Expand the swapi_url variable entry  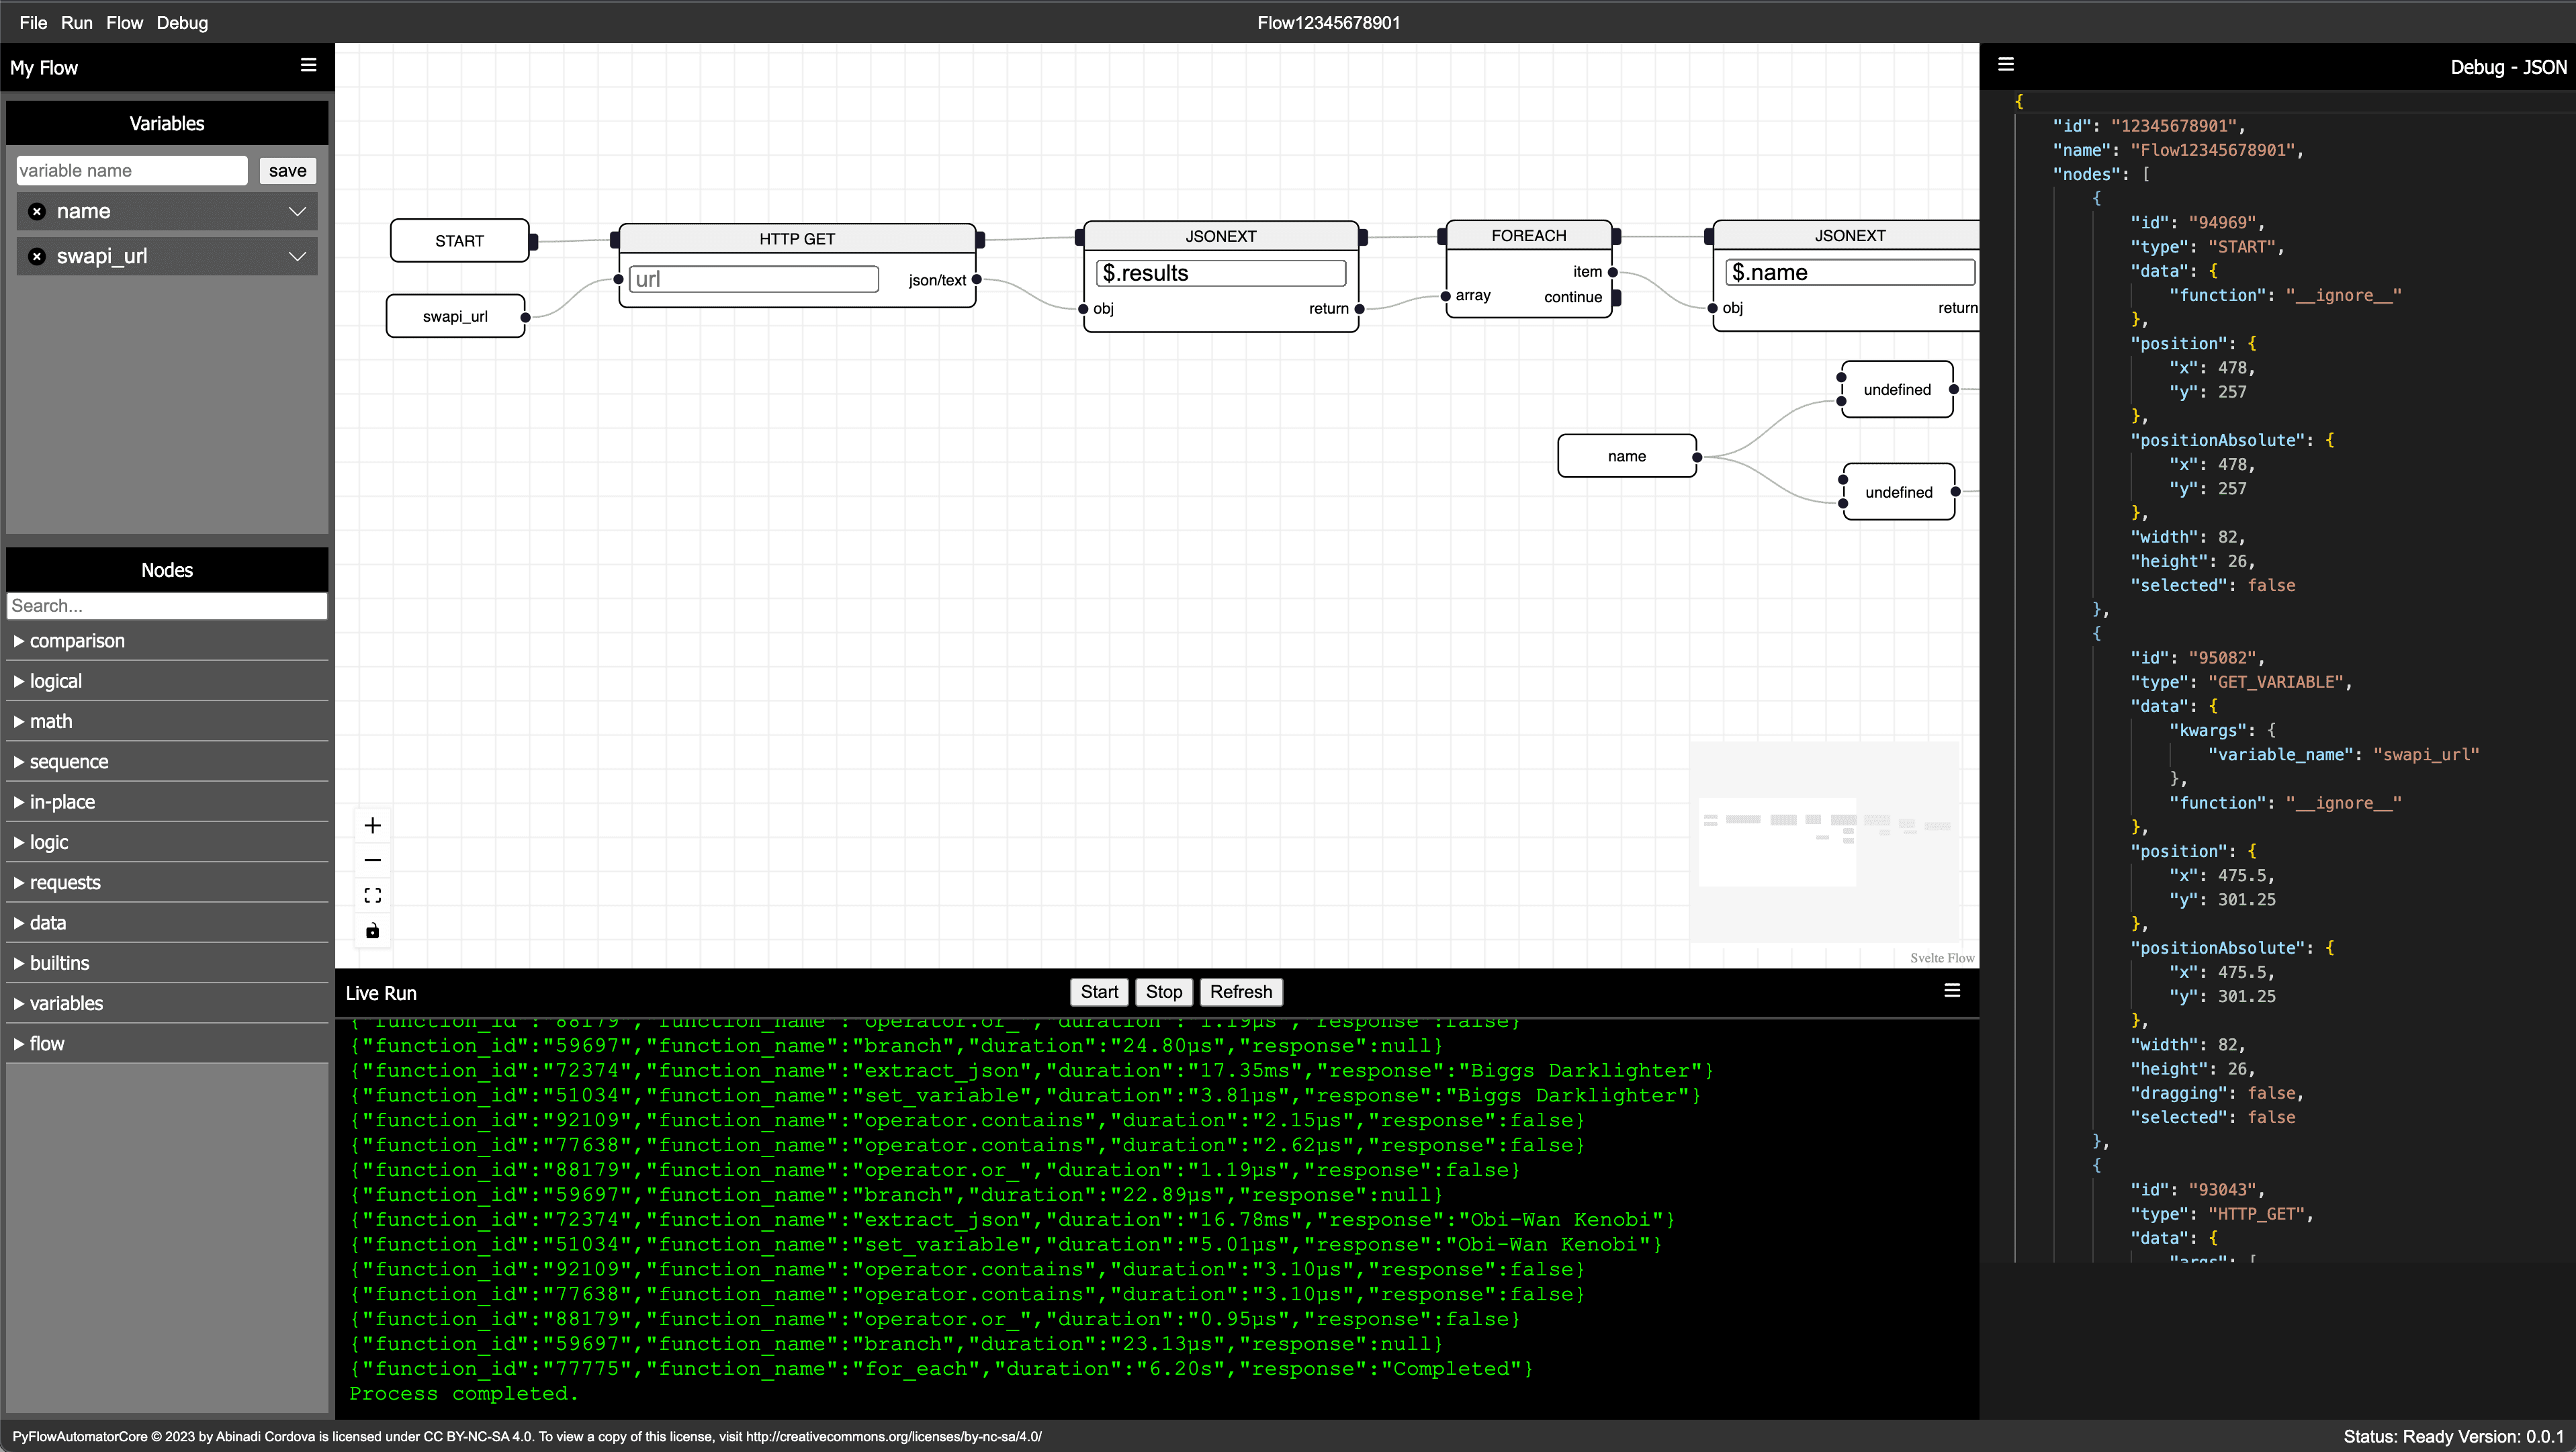(296, 257)
